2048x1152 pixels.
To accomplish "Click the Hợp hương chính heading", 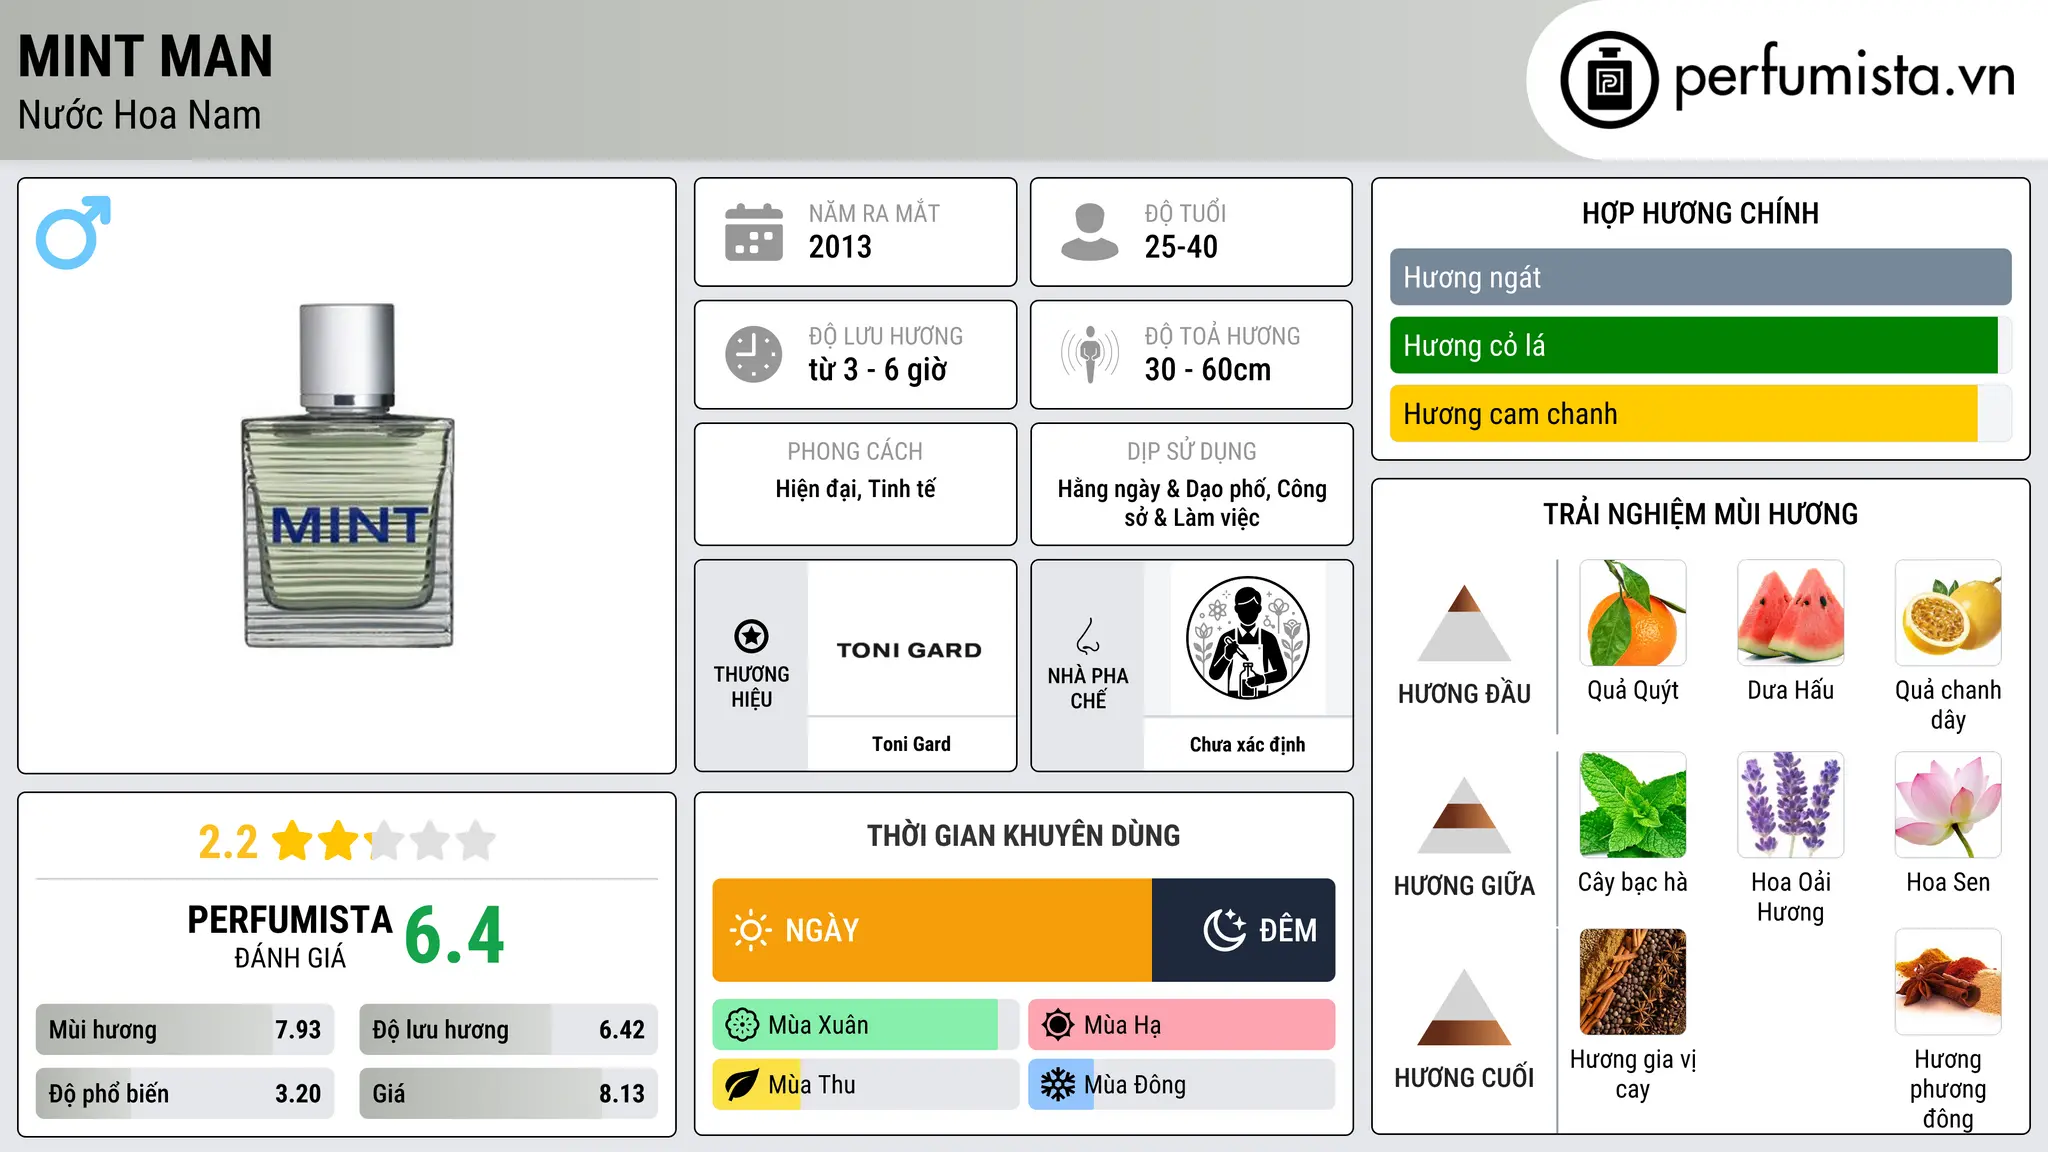I will [x=1700, y=213].
